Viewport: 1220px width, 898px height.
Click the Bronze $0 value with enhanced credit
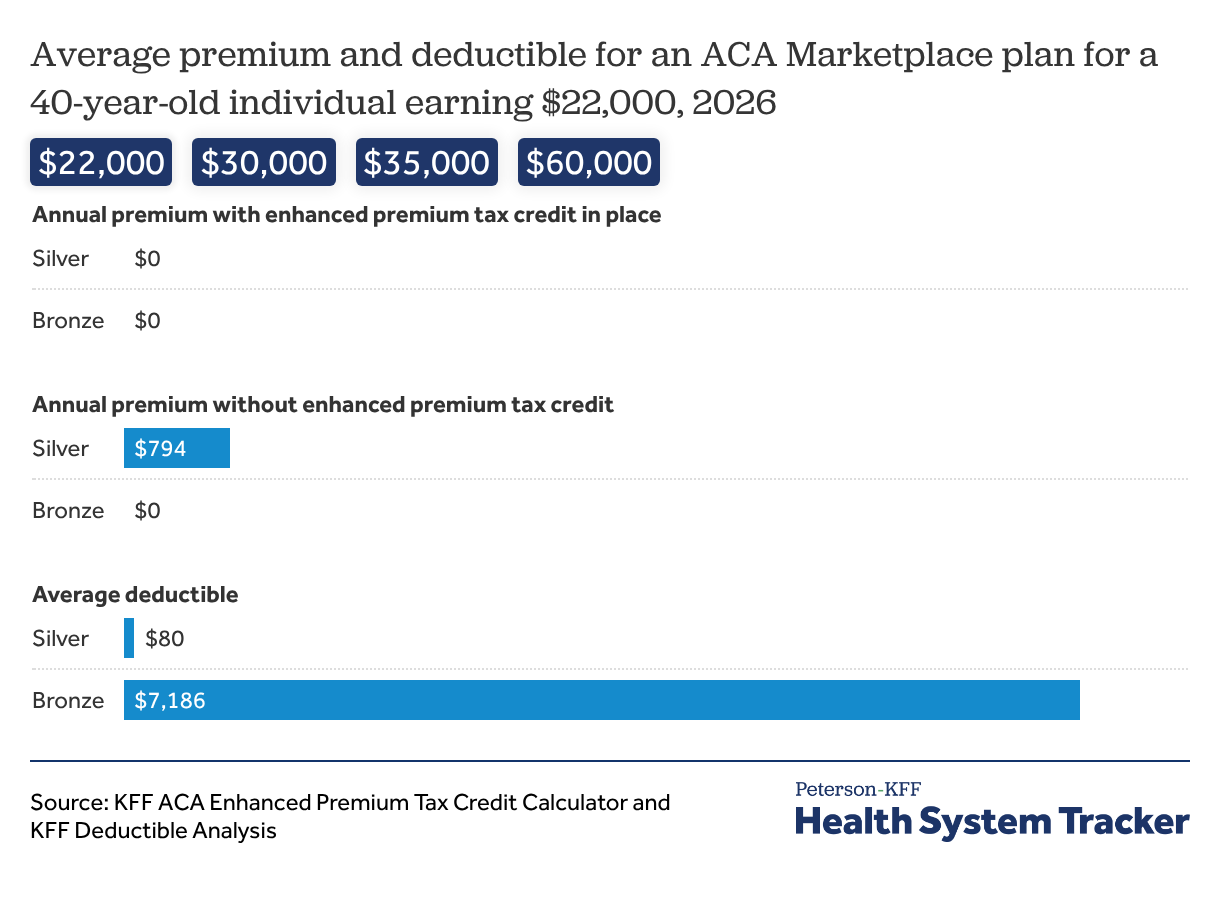[148, 321]
